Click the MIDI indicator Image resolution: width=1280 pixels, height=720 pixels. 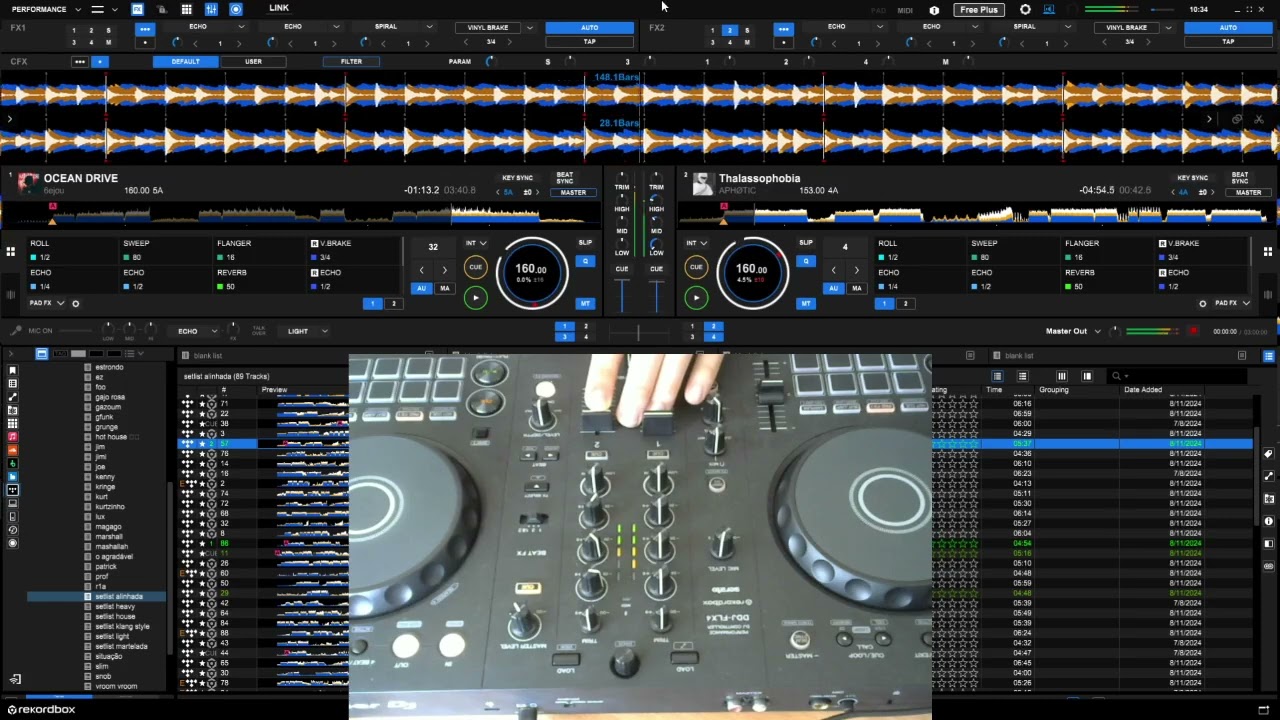click(905, 10)
